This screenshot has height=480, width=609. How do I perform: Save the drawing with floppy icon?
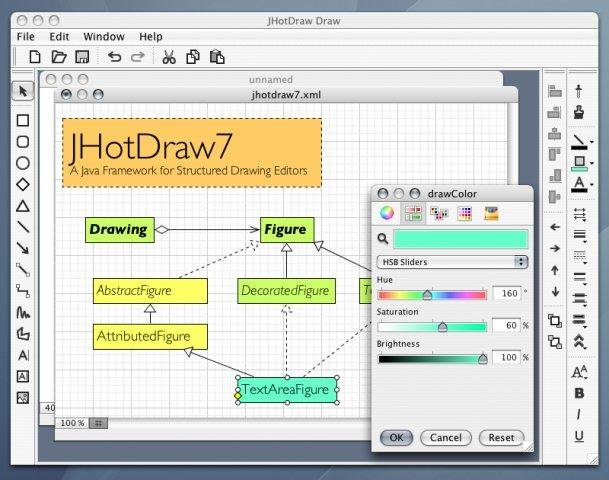pos(82,57)
